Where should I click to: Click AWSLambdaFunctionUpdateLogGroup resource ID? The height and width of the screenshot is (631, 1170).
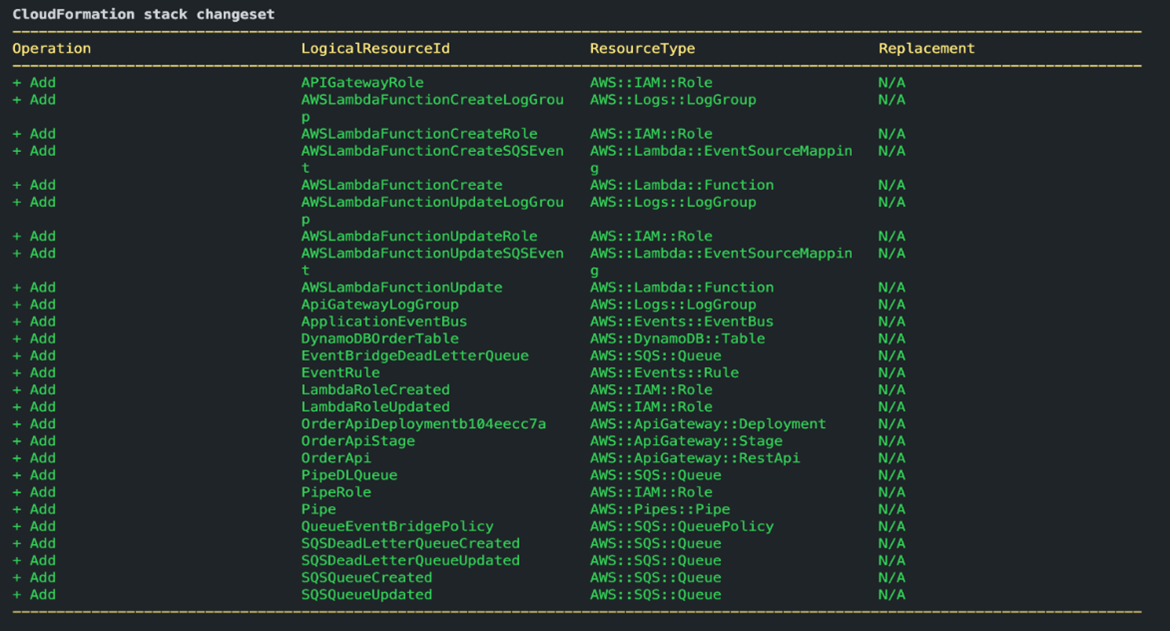click(x=432, y=211)
